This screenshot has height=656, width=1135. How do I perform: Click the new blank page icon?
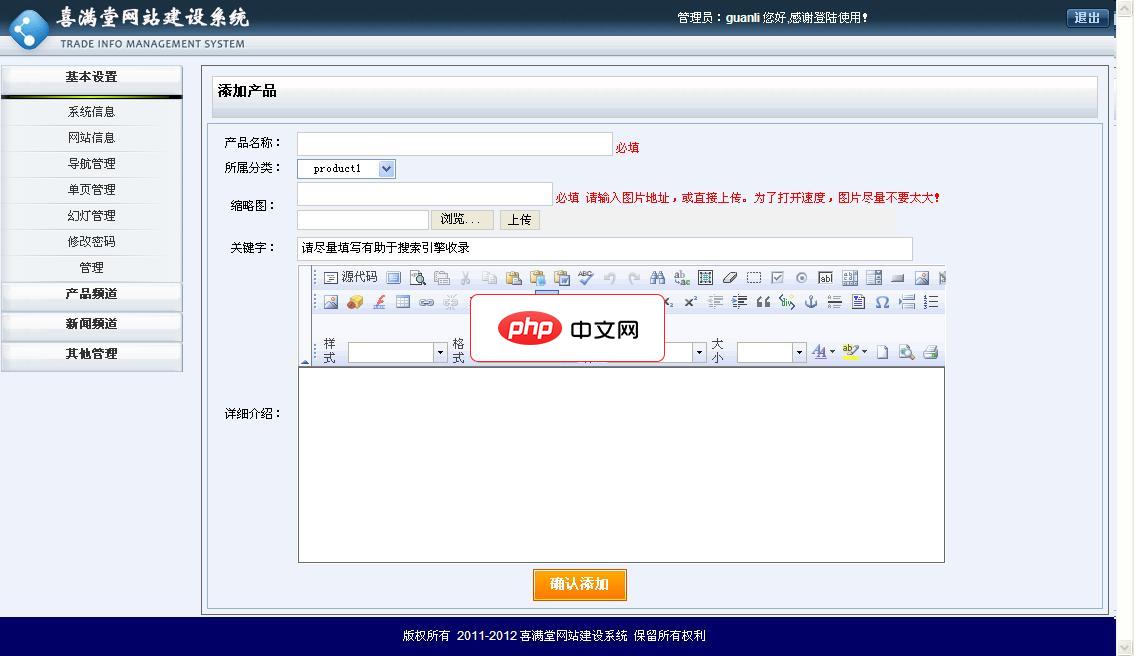[882, 352]
